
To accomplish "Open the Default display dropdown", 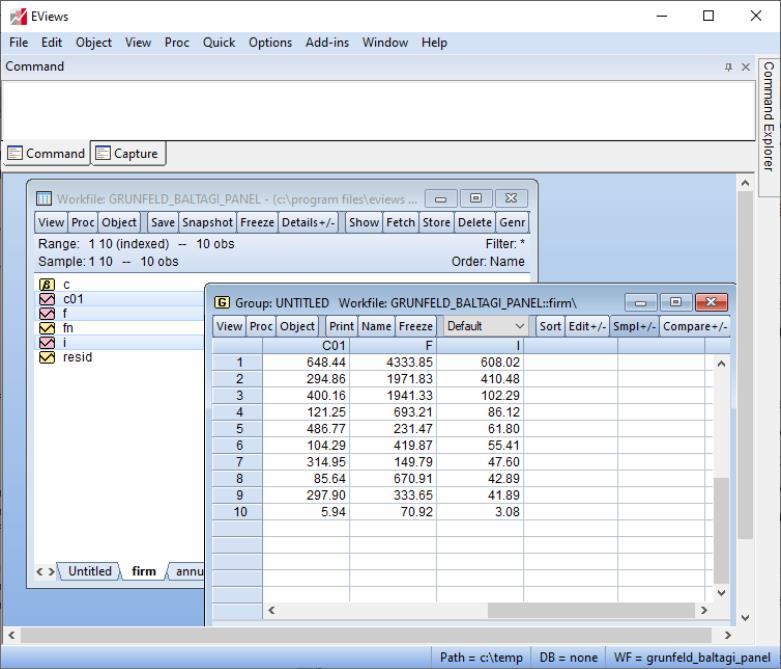I will pos(485,326).
